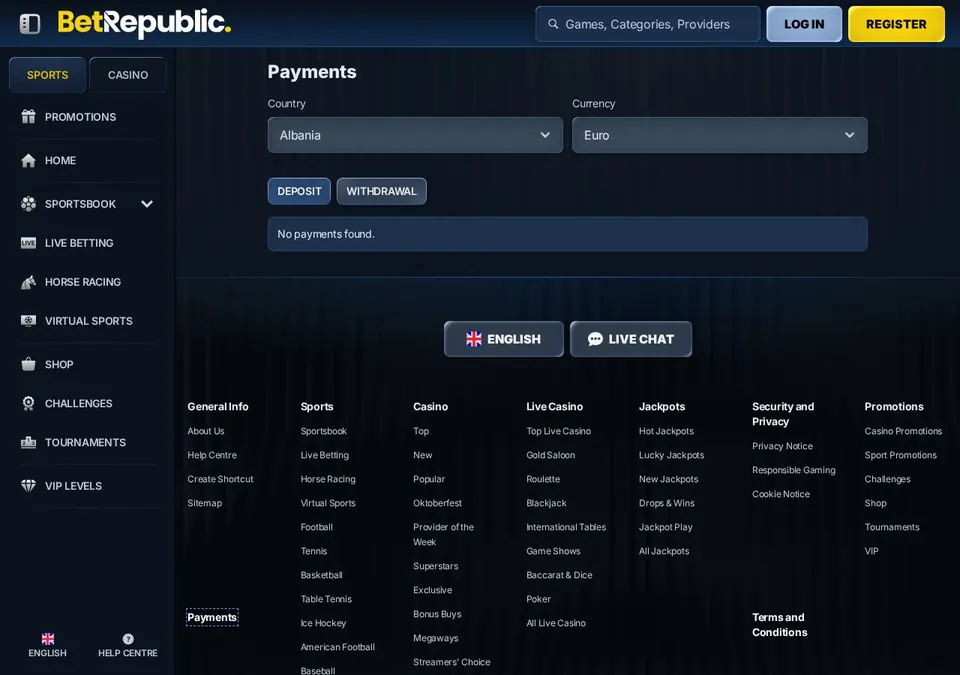Image resolution: width=960 pixels, height=675 pixels.
Task: Open footer Football link
Action: 317,527
